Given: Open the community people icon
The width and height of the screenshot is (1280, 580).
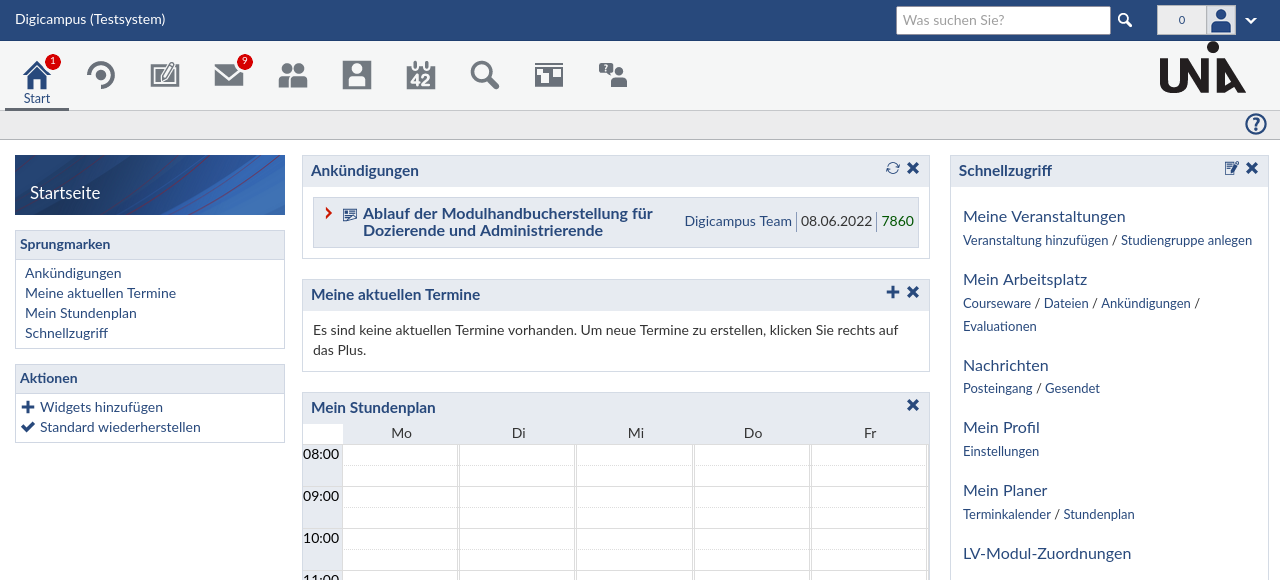Looking at the screenshot, I should point(293,75).
